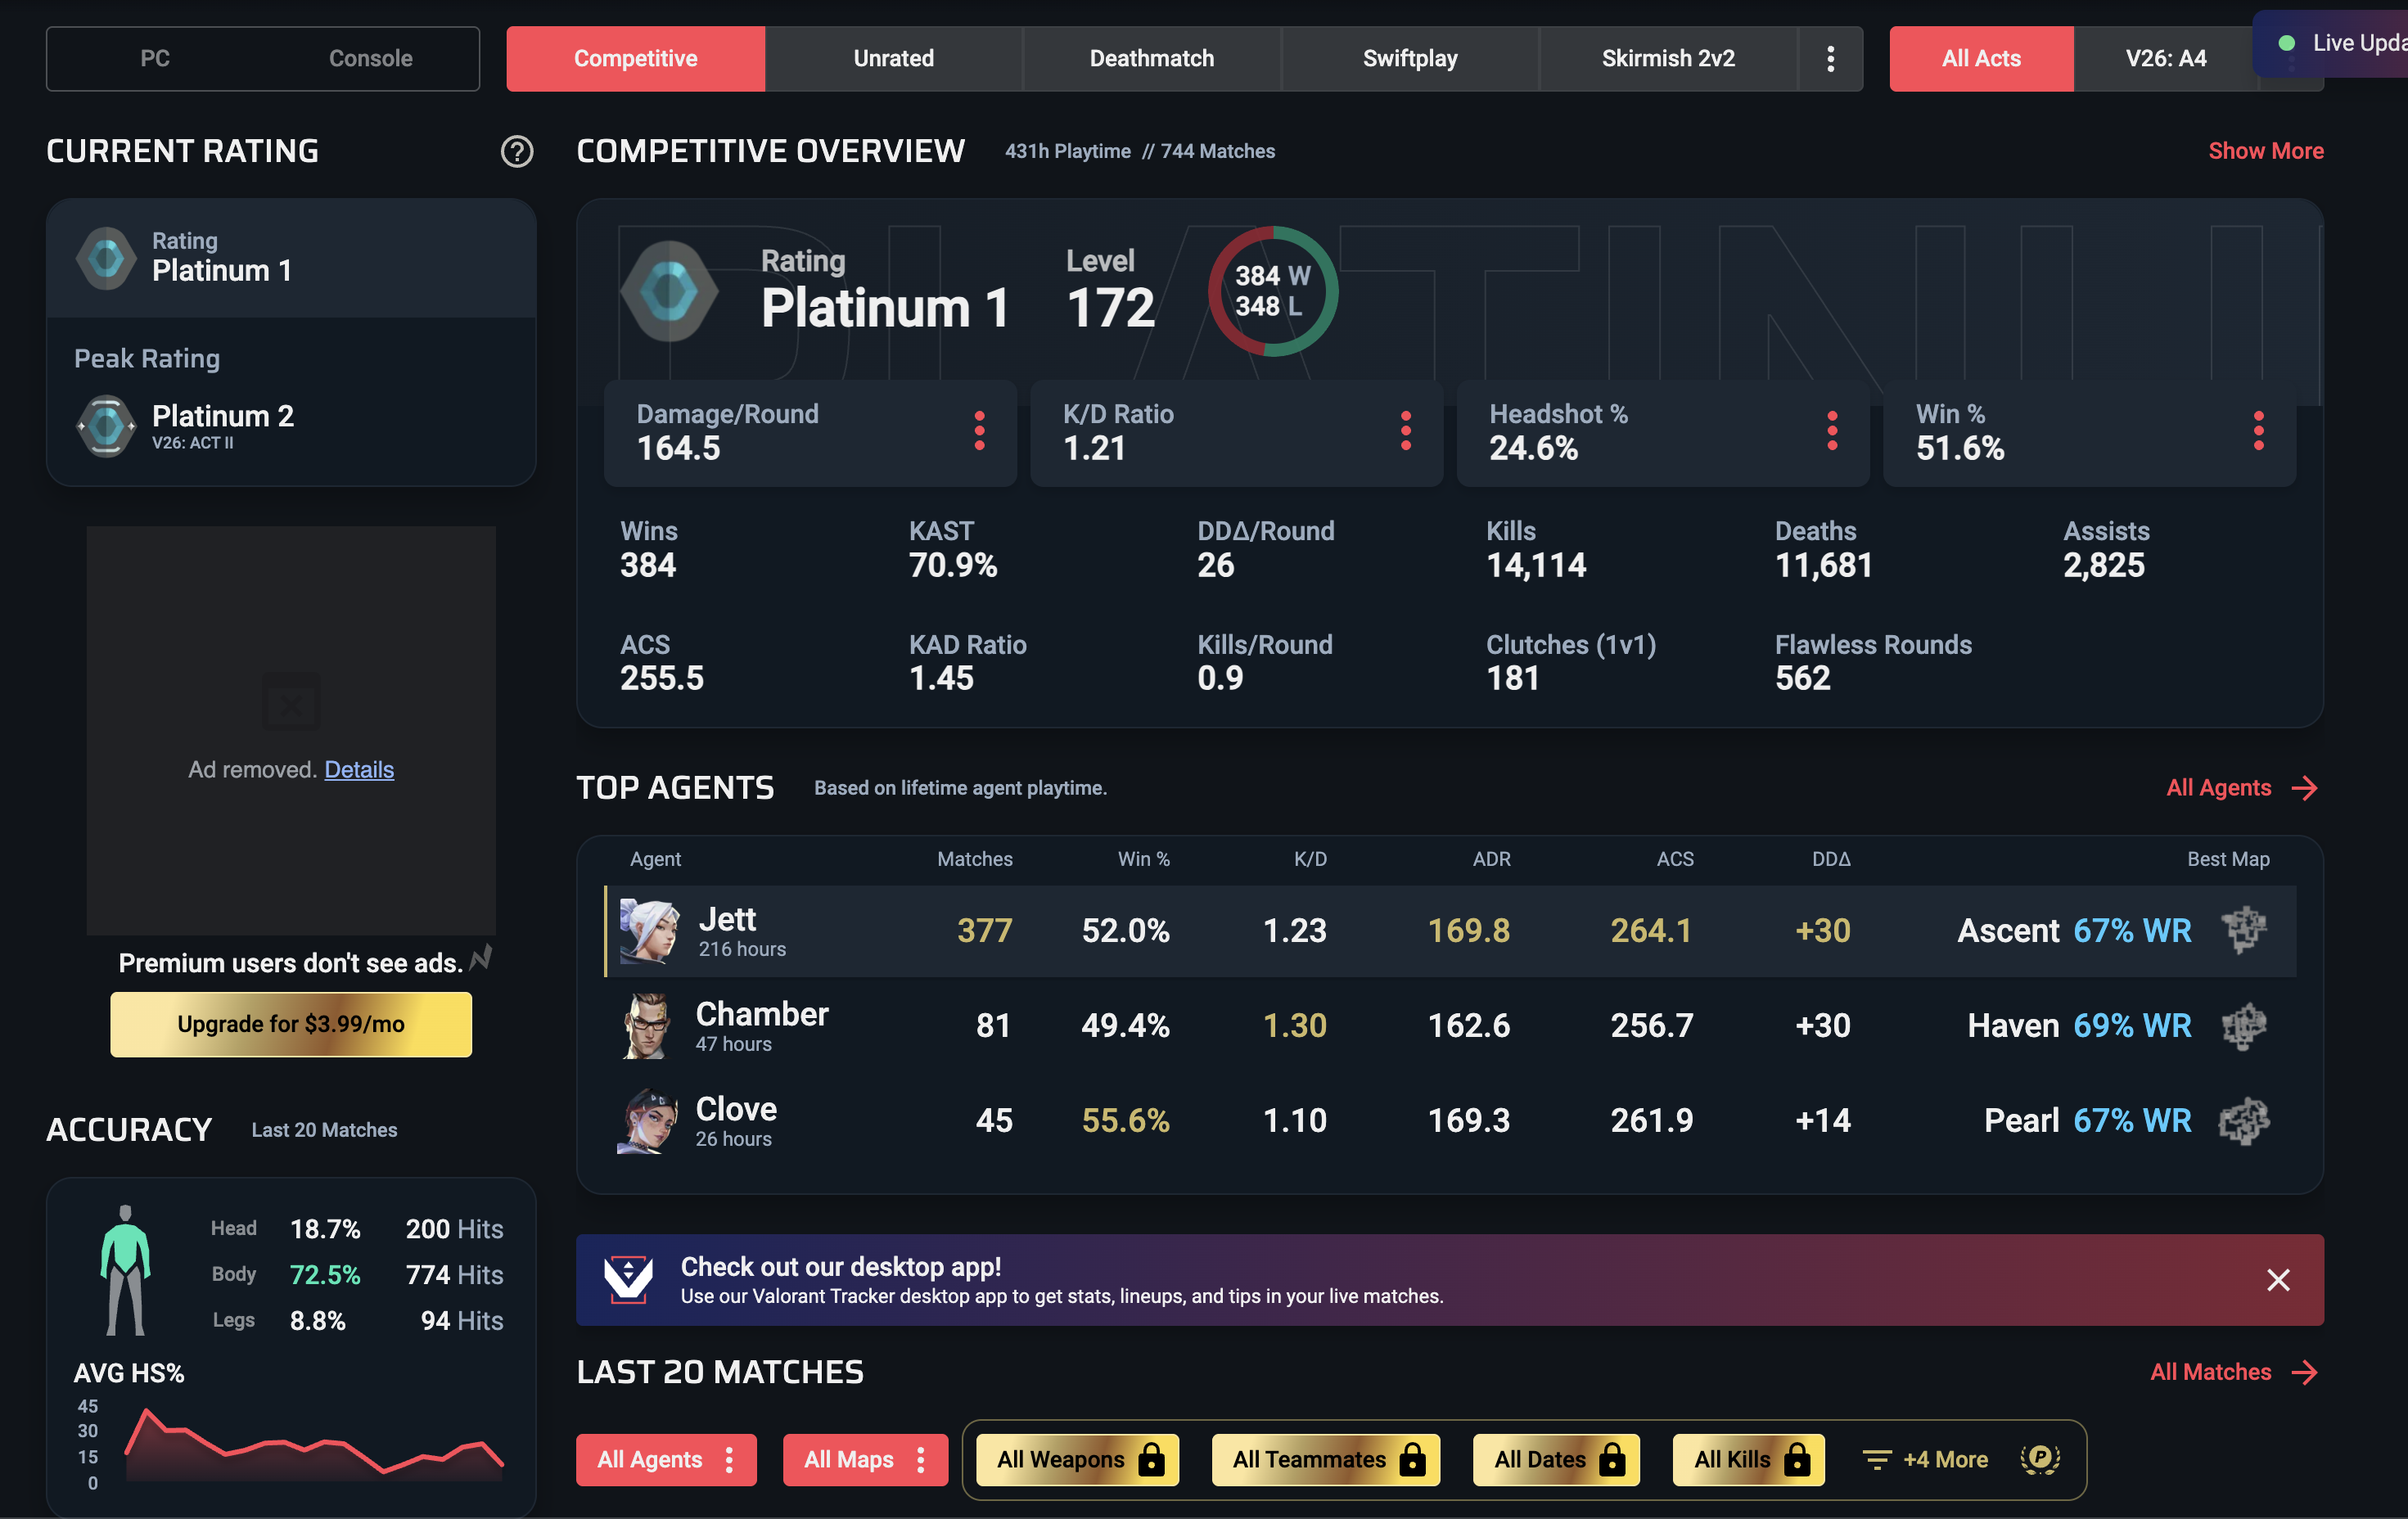
Task: Click the Best Map column header
Action: click(x=2228, y=859)
